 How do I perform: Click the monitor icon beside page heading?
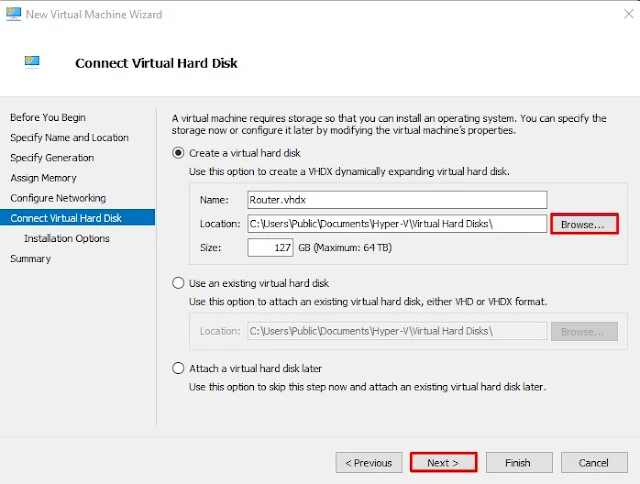pos(32,61)
